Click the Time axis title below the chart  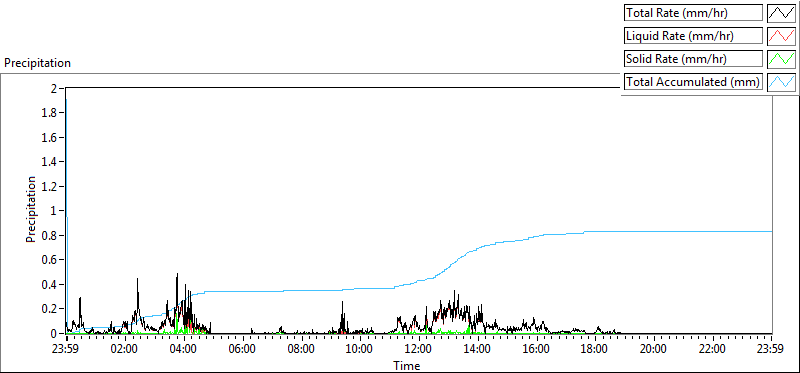(x=407, y=365)
